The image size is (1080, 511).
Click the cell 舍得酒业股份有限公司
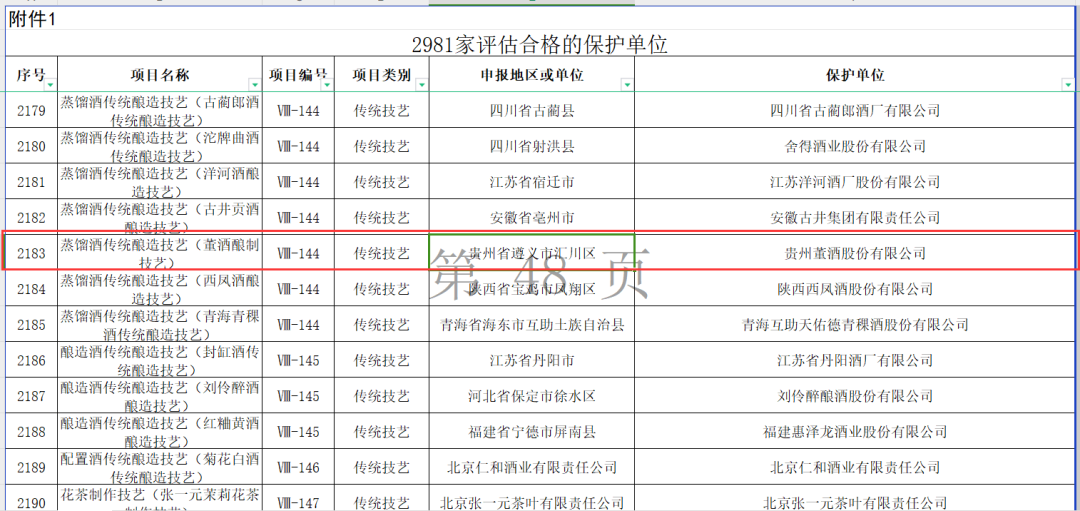pos(854,146)
